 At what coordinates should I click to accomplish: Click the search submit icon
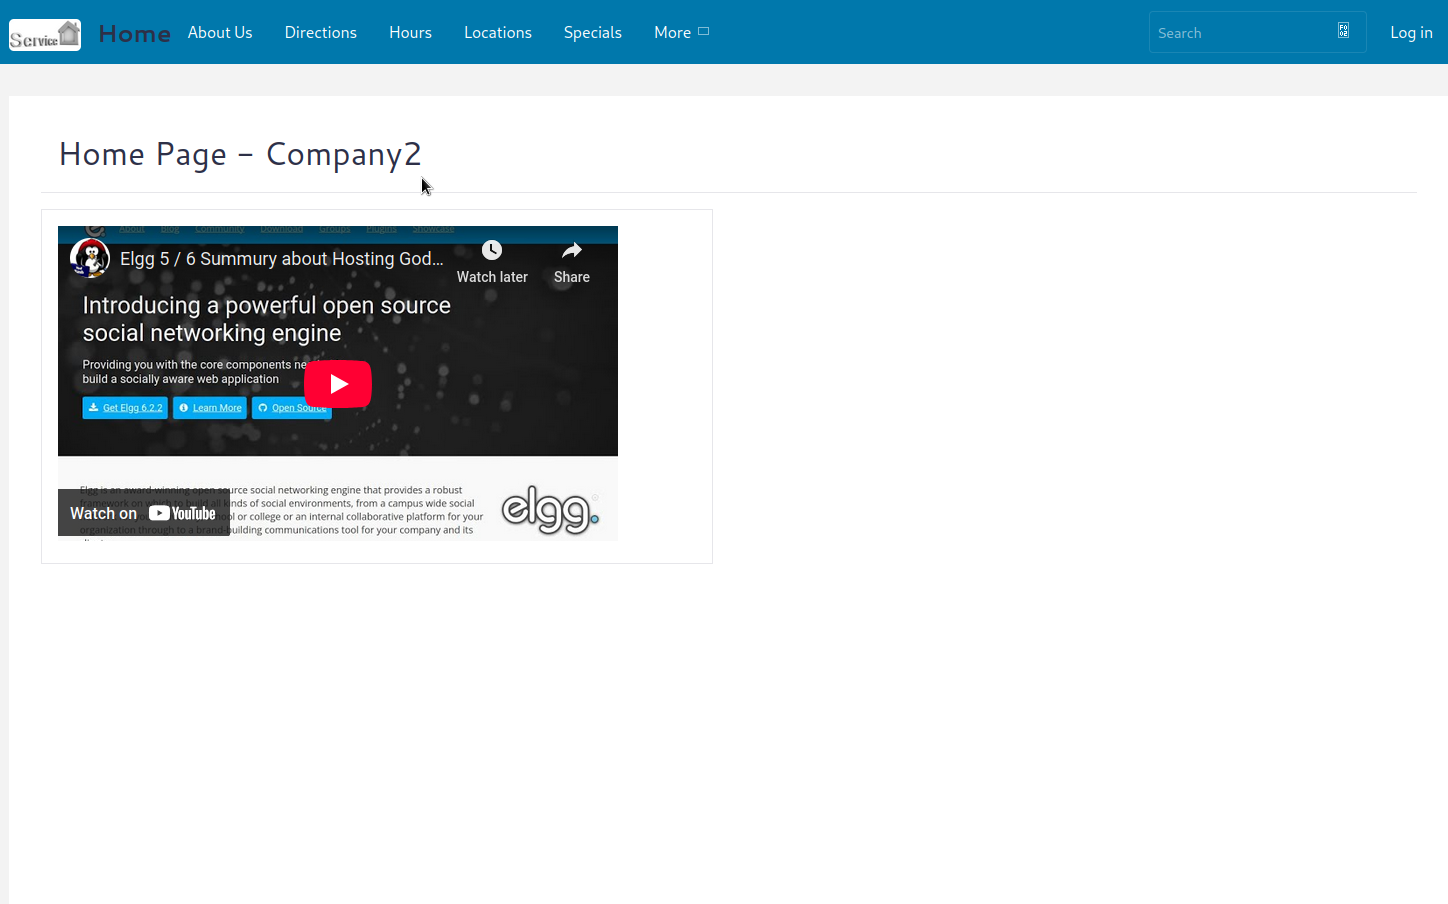(x=1343, y=31)
